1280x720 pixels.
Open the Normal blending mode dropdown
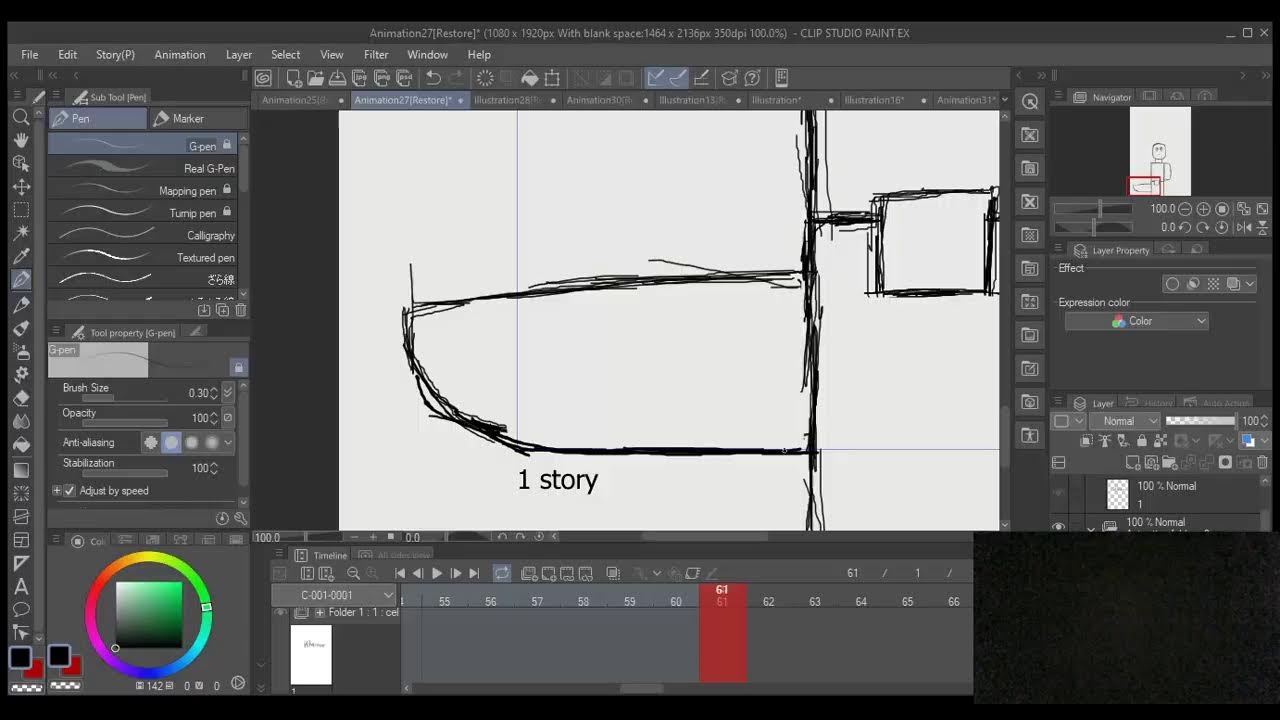[1124, 421]
